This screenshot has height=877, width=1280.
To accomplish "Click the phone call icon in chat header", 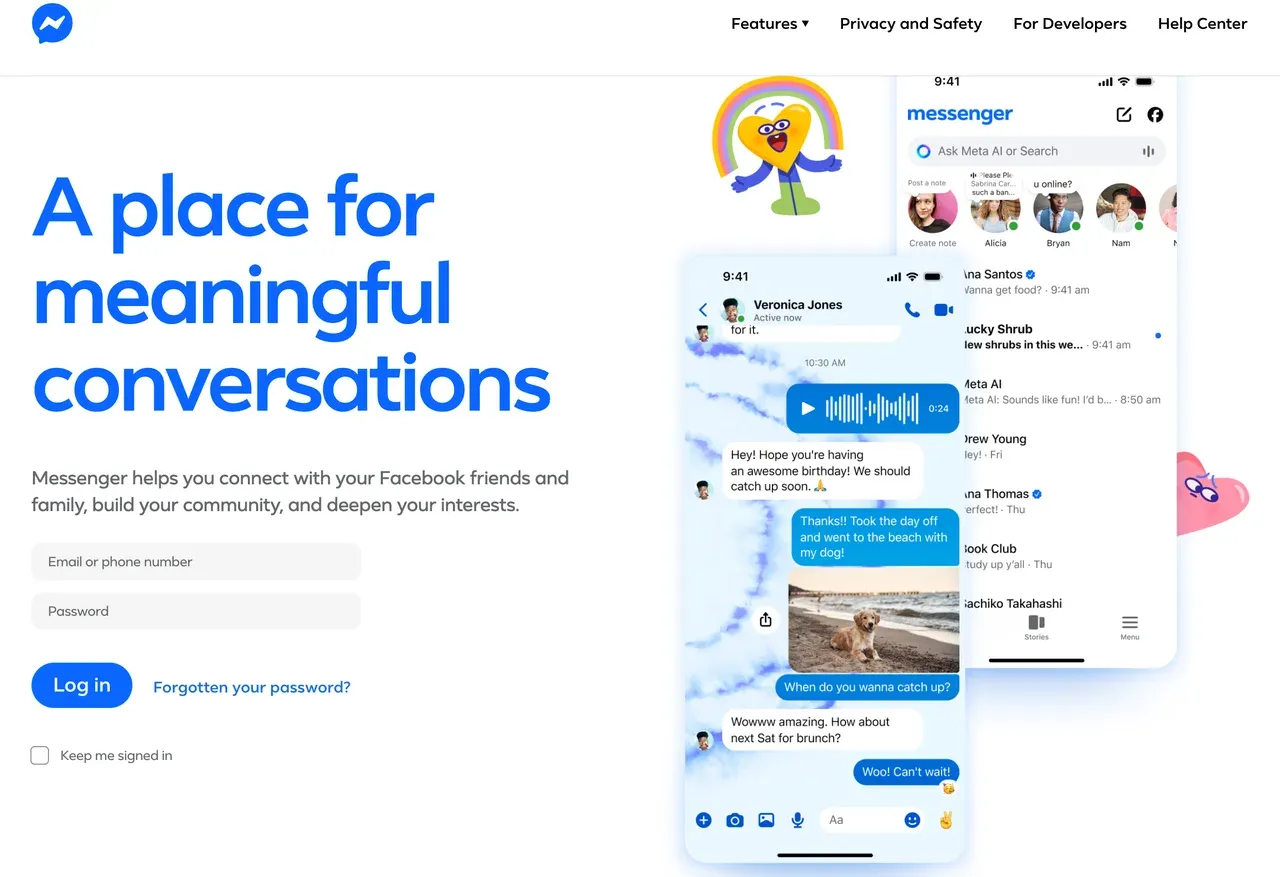I will point(912,310).
